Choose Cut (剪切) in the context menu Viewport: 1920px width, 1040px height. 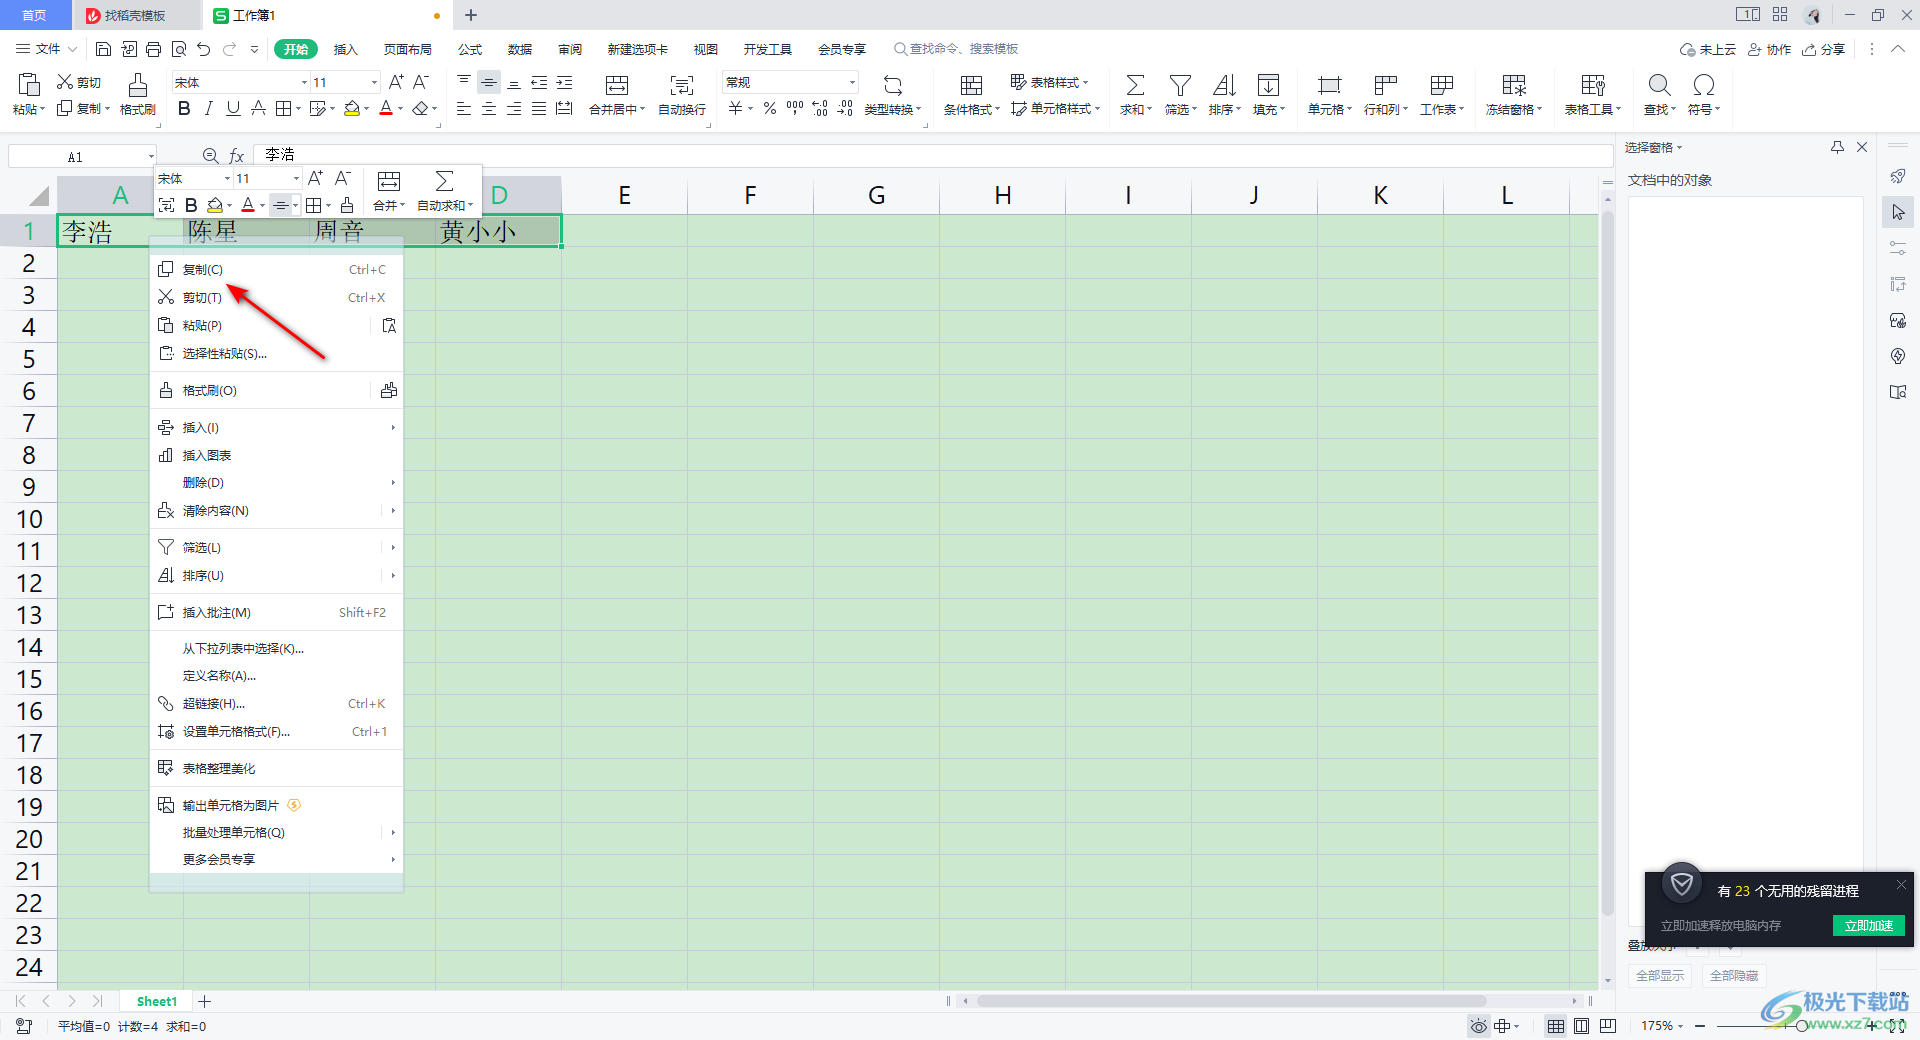pyautogui.click(x=276, y=297)
